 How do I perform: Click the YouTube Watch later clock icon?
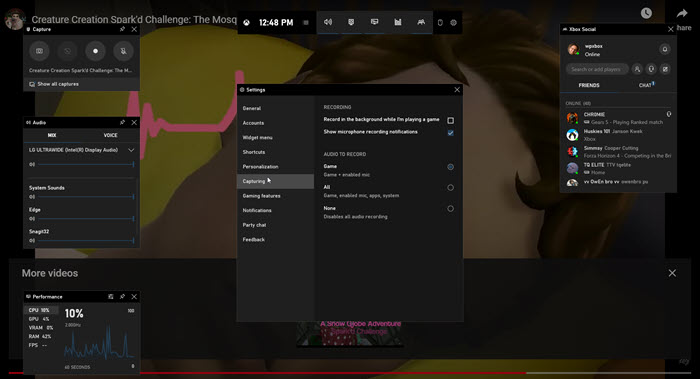pyautogui.click(x=646, y=13)
